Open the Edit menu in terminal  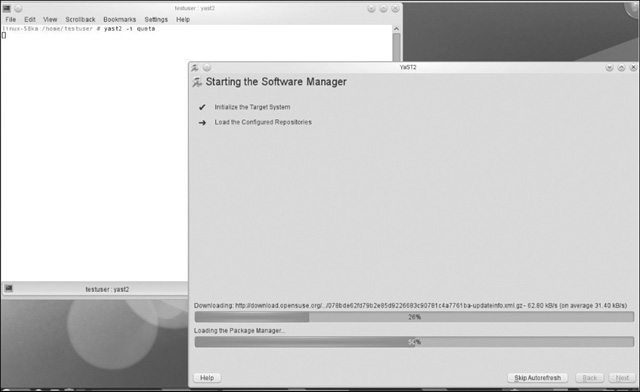point(30,19)
